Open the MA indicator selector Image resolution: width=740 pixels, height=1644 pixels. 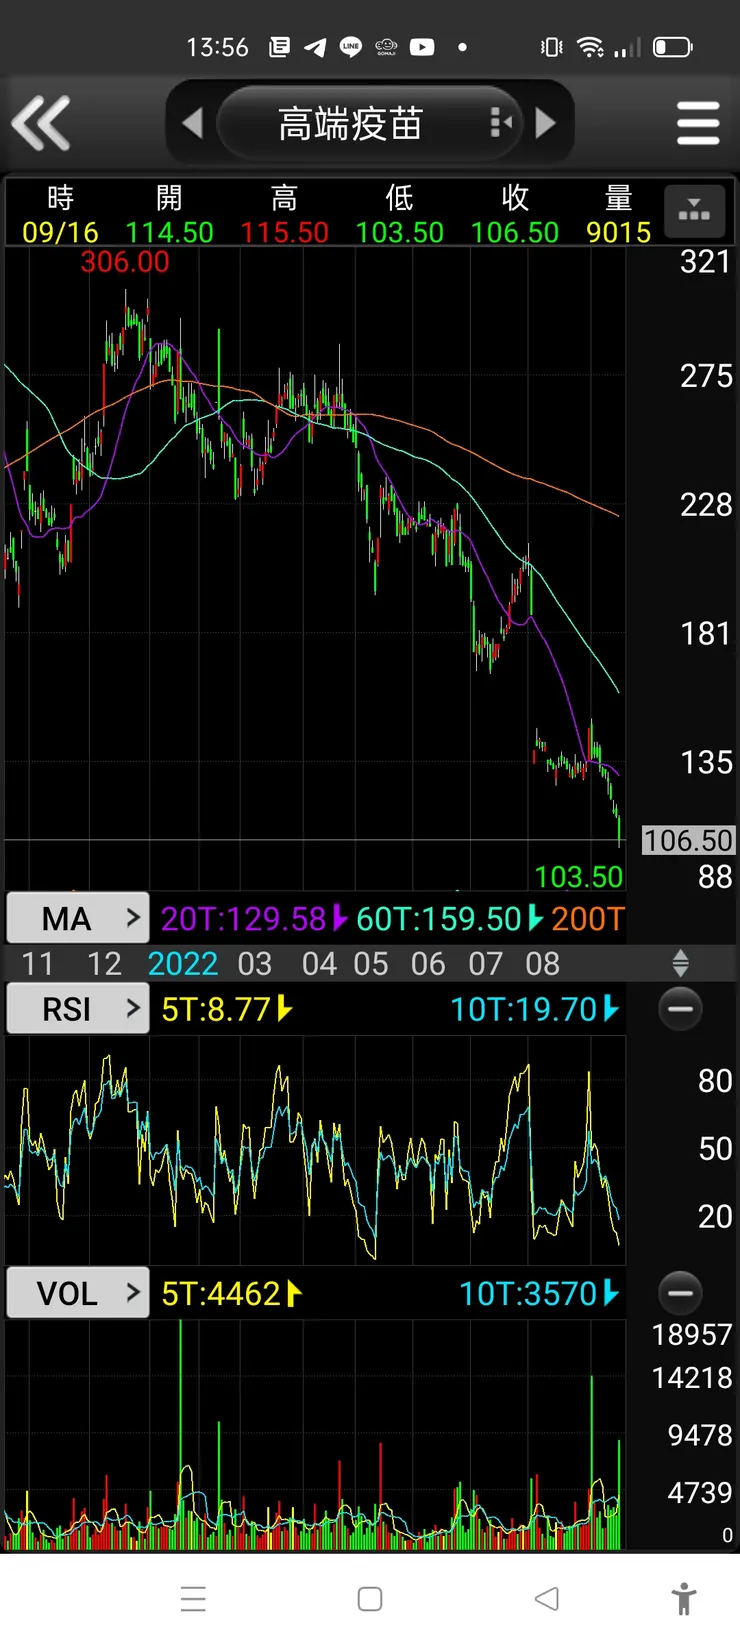point(78,918)
